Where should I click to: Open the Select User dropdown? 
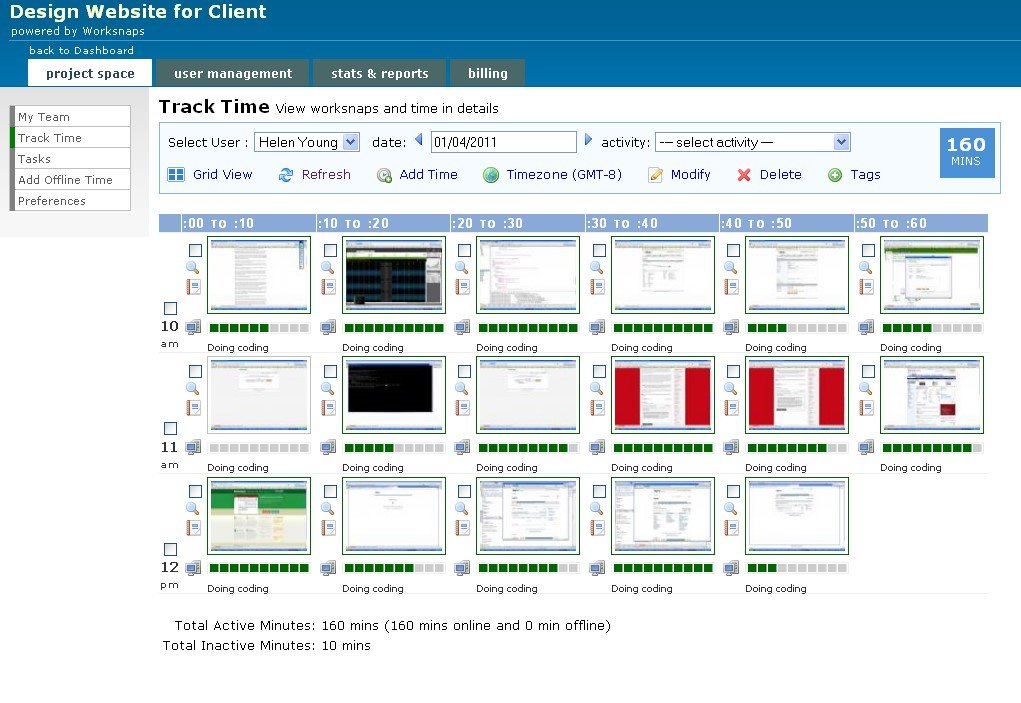pos(307,142)
